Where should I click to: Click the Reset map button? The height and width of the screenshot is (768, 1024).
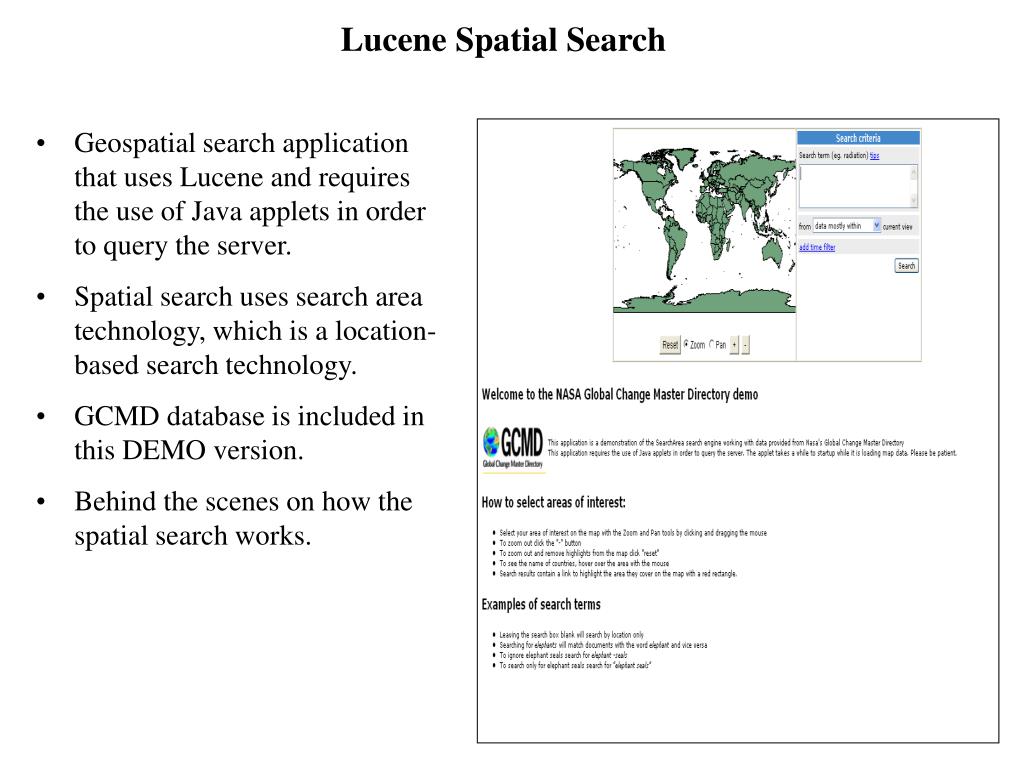tap(670, 345)
